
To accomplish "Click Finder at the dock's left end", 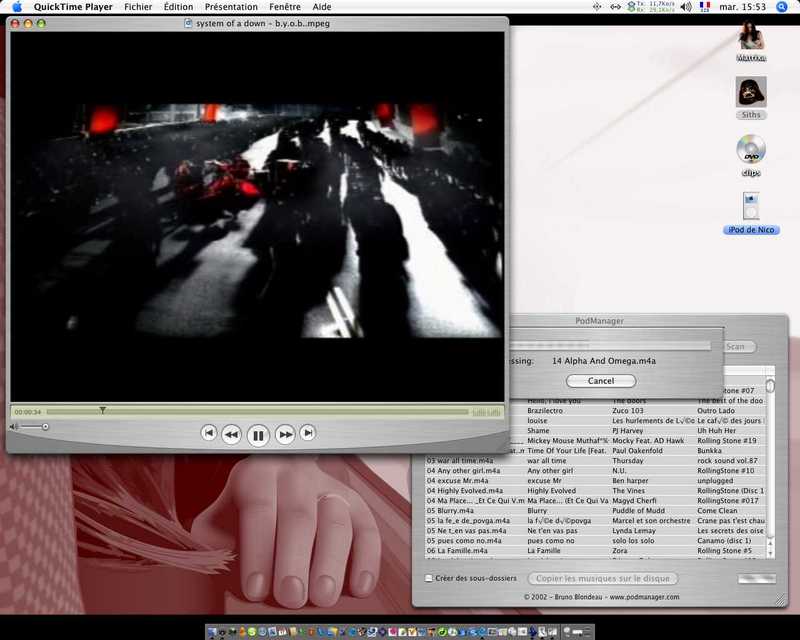I will (212, 632).
